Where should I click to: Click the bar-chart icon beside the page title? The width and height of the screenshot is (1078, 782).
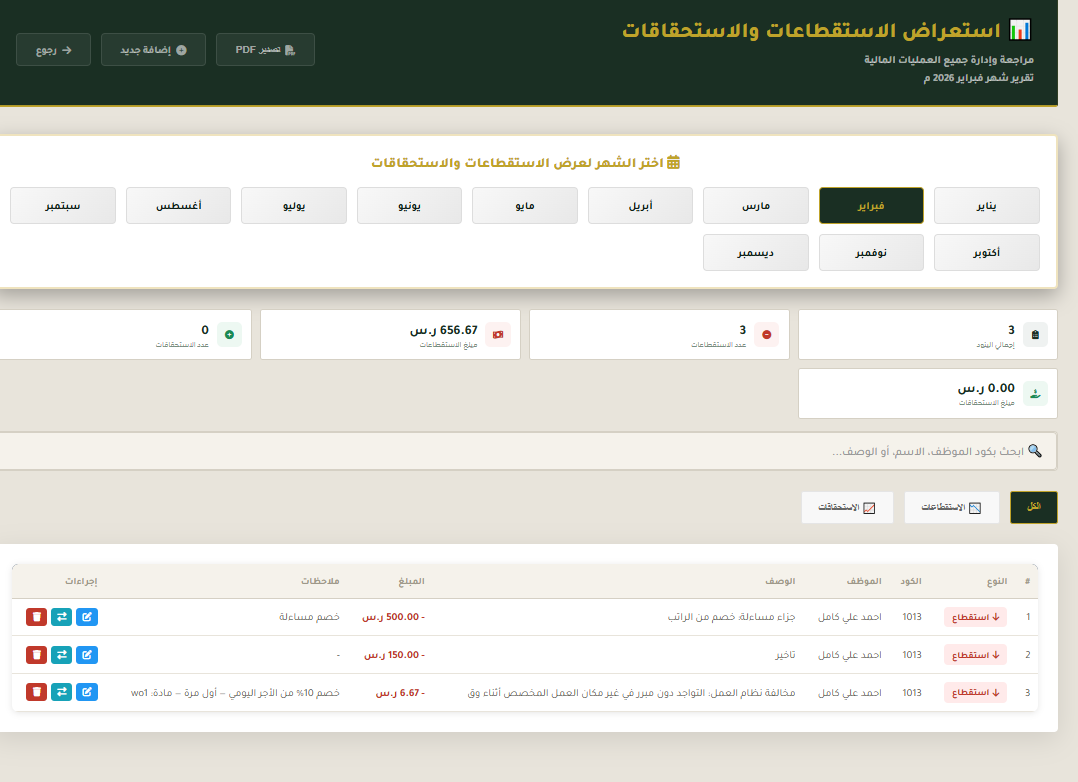(x=1021, y=28)
